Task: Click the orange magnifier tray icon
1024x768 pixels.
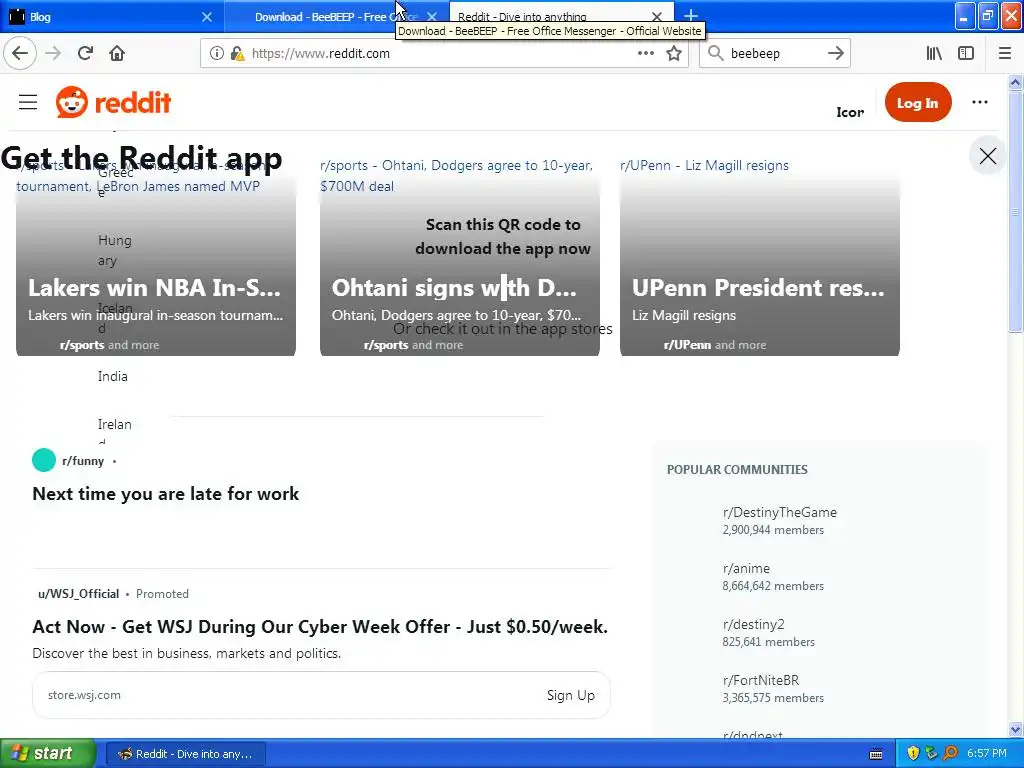Action: [x=950, y=753]
